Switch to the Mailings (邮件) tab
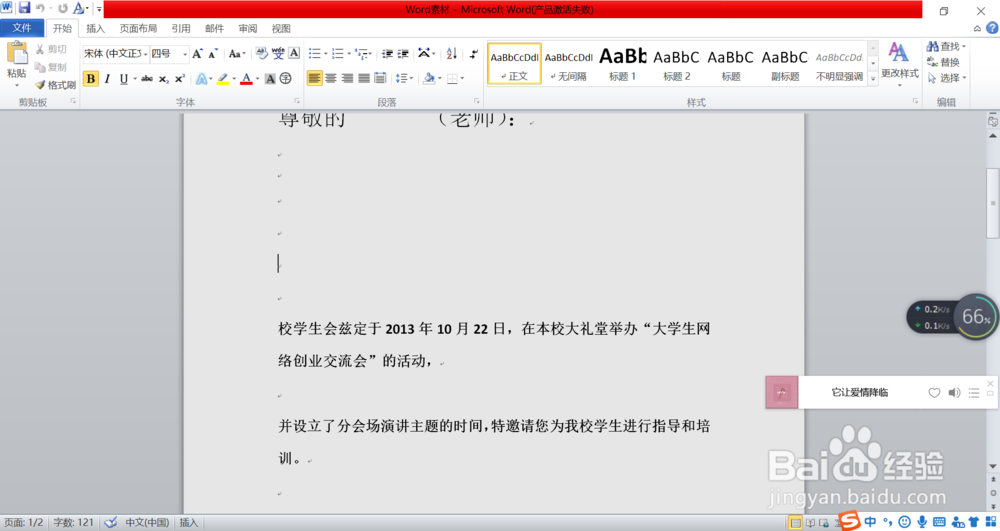Screen dimensions: 1000x531 214,29
